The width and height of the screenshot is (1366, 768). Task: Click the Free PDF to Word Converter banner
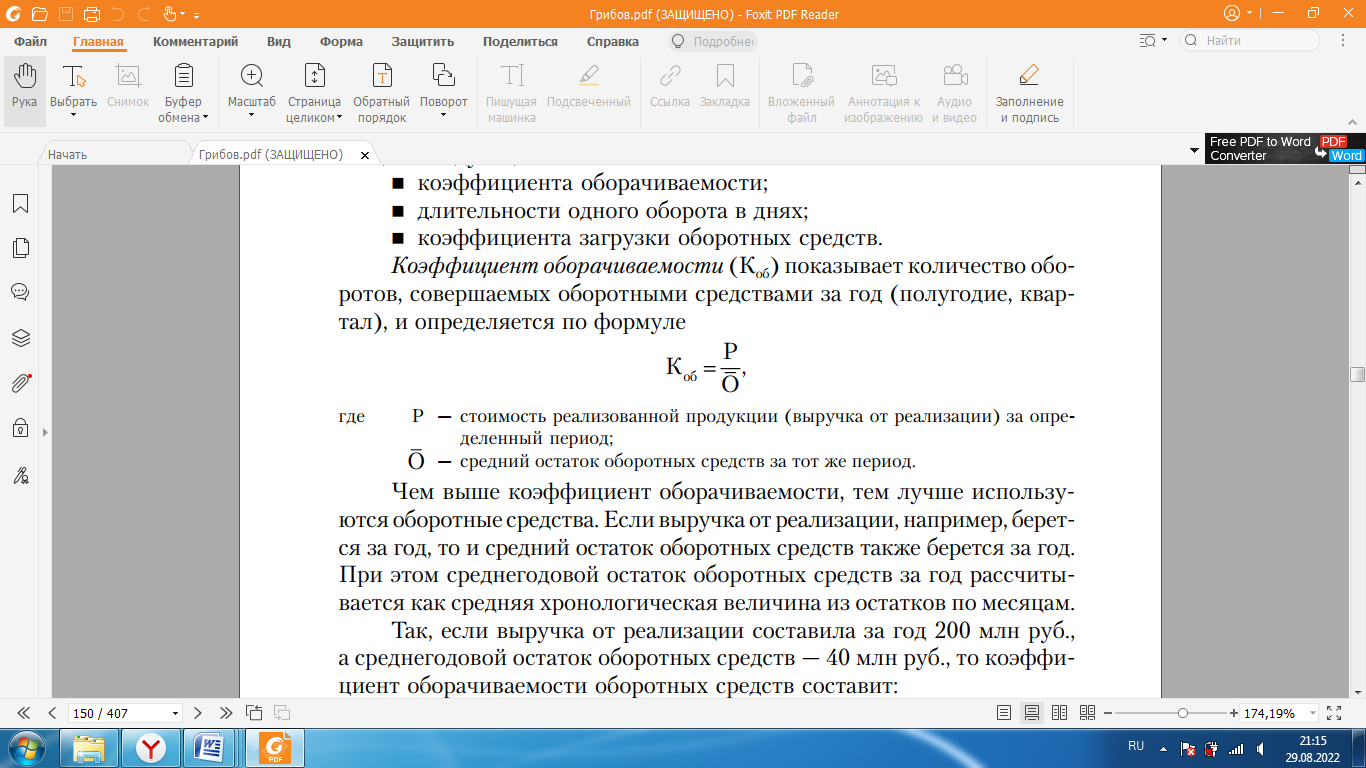[1285, 148]
